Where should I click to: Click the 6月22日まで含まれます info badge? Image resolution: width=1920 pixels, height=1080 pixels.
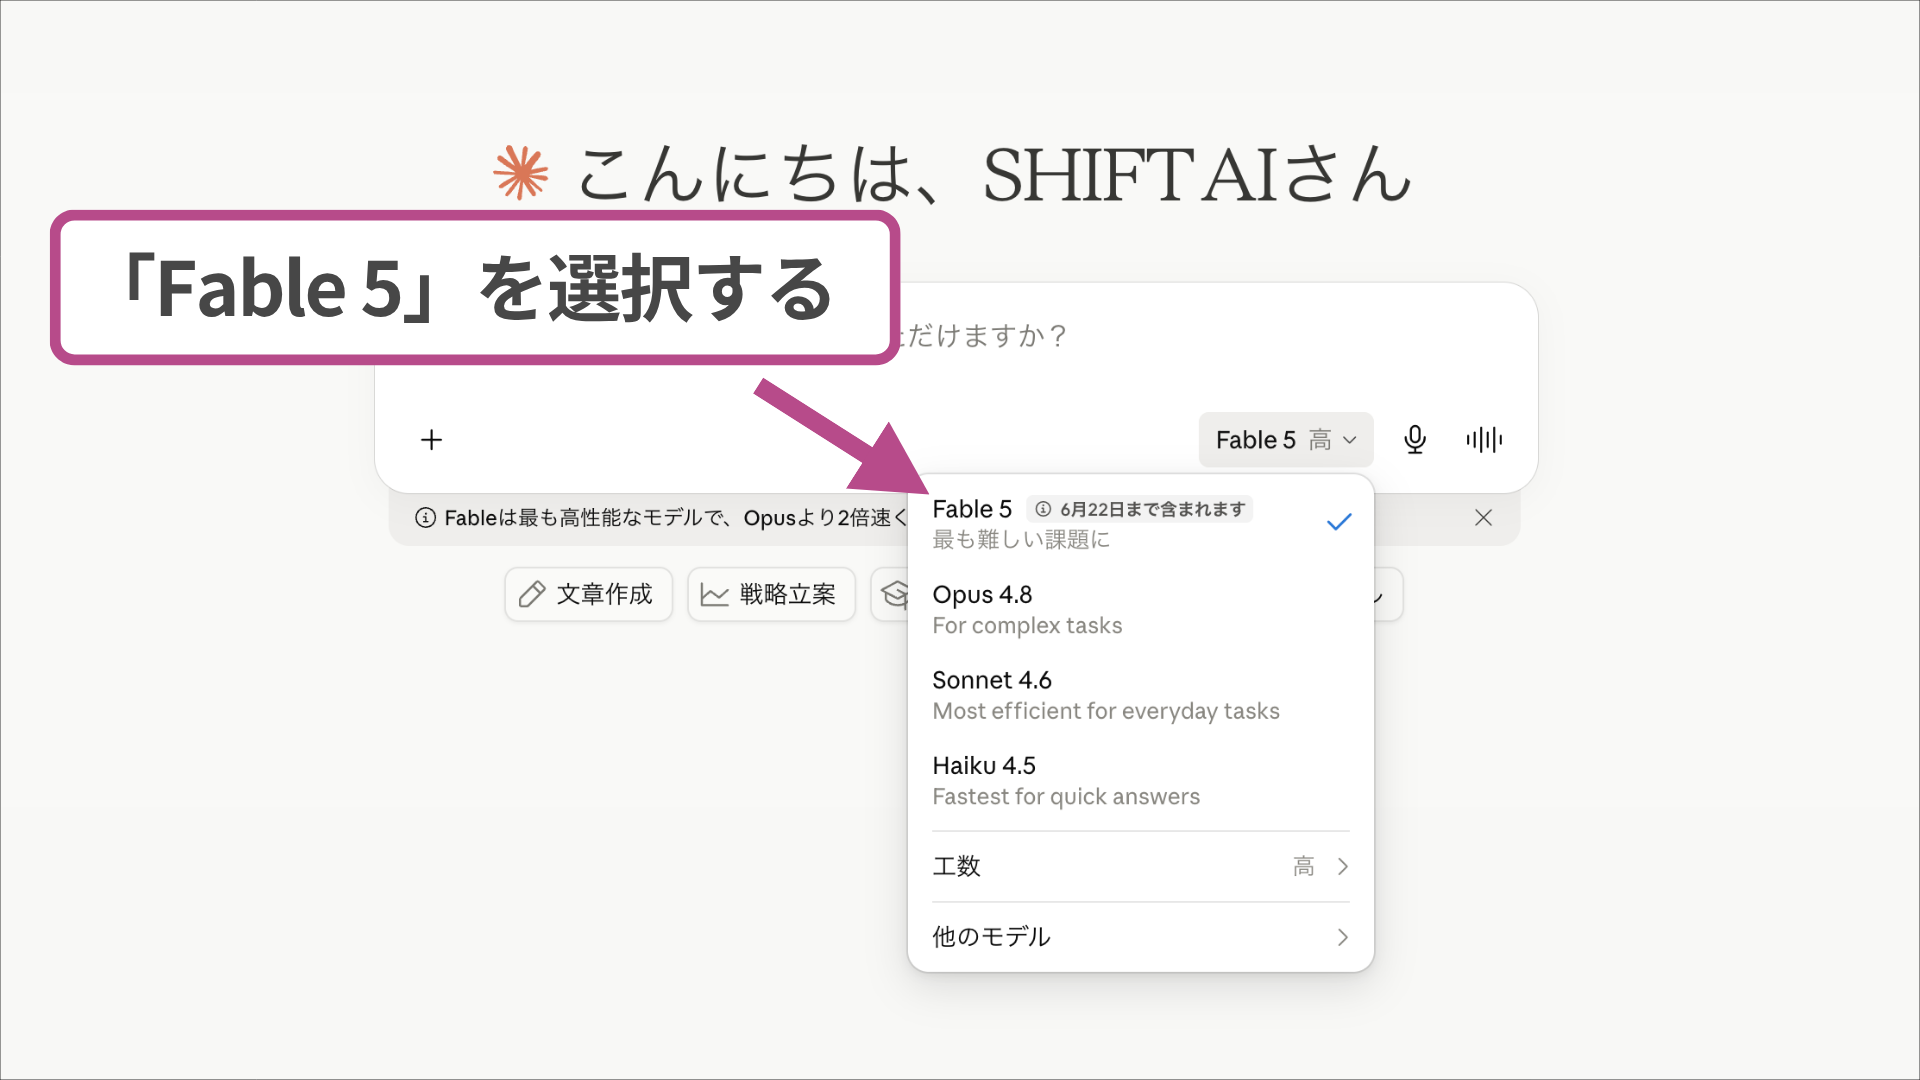click(x=1140, y=509)
